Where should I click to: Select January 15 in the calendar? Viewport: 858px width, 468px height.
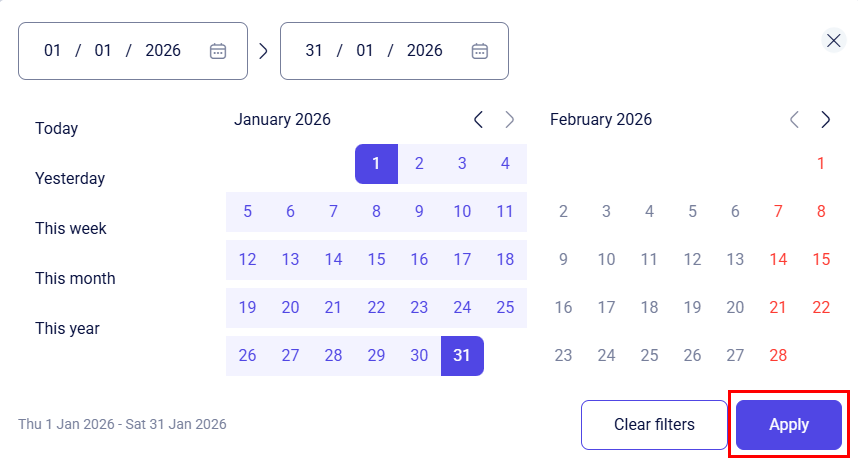pos(376,259)
